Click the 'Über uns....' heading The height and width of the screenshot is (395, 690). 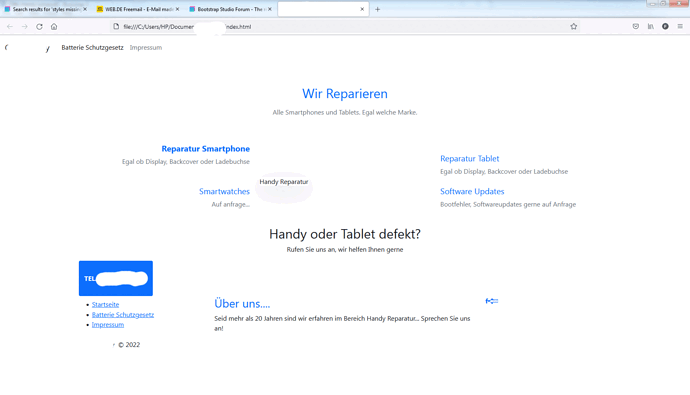[x=242, y=304]
